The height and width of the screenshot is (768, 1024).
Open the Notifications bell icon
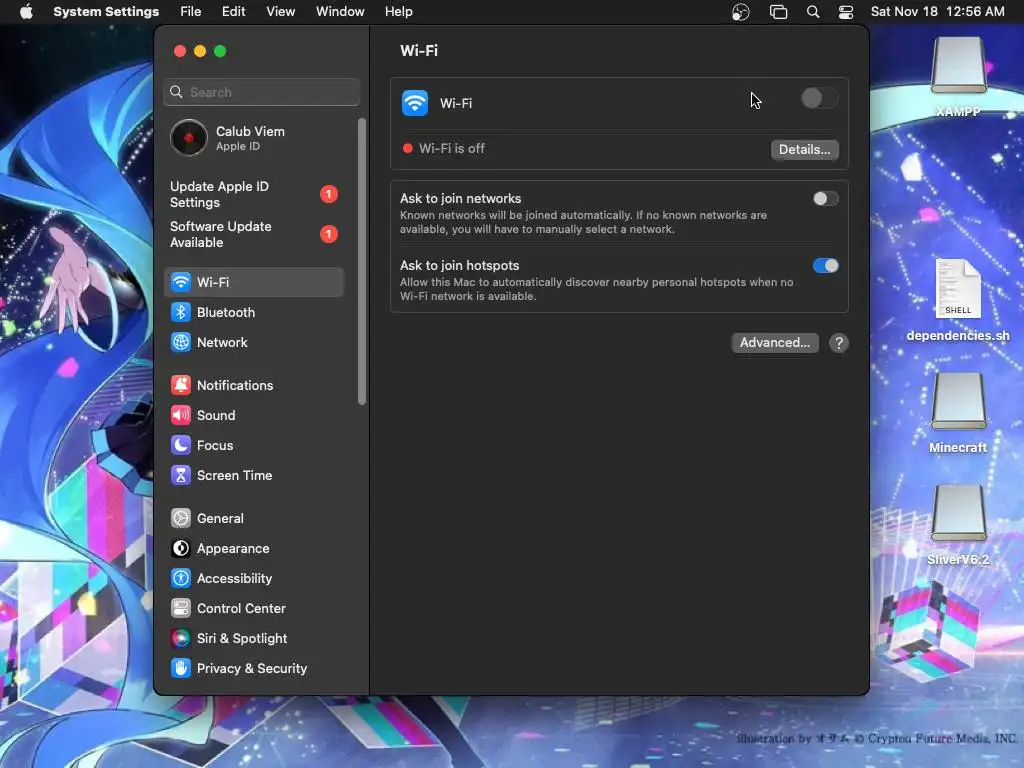[181, 385]
